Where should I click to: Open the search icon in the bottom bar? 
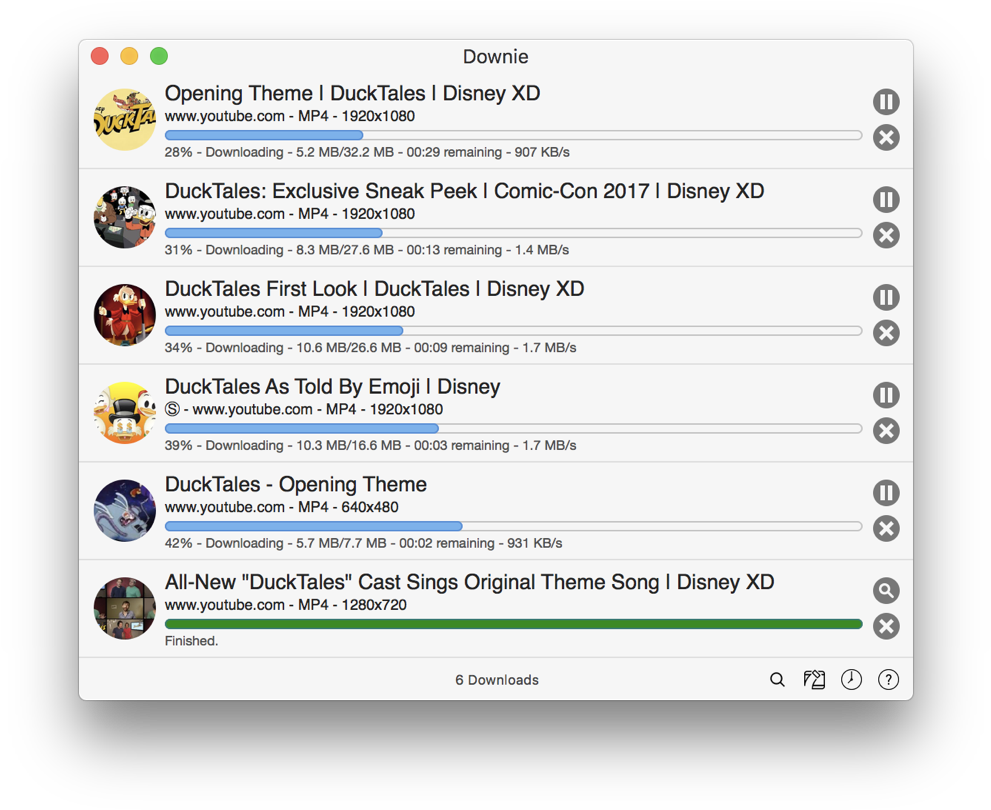777,680
